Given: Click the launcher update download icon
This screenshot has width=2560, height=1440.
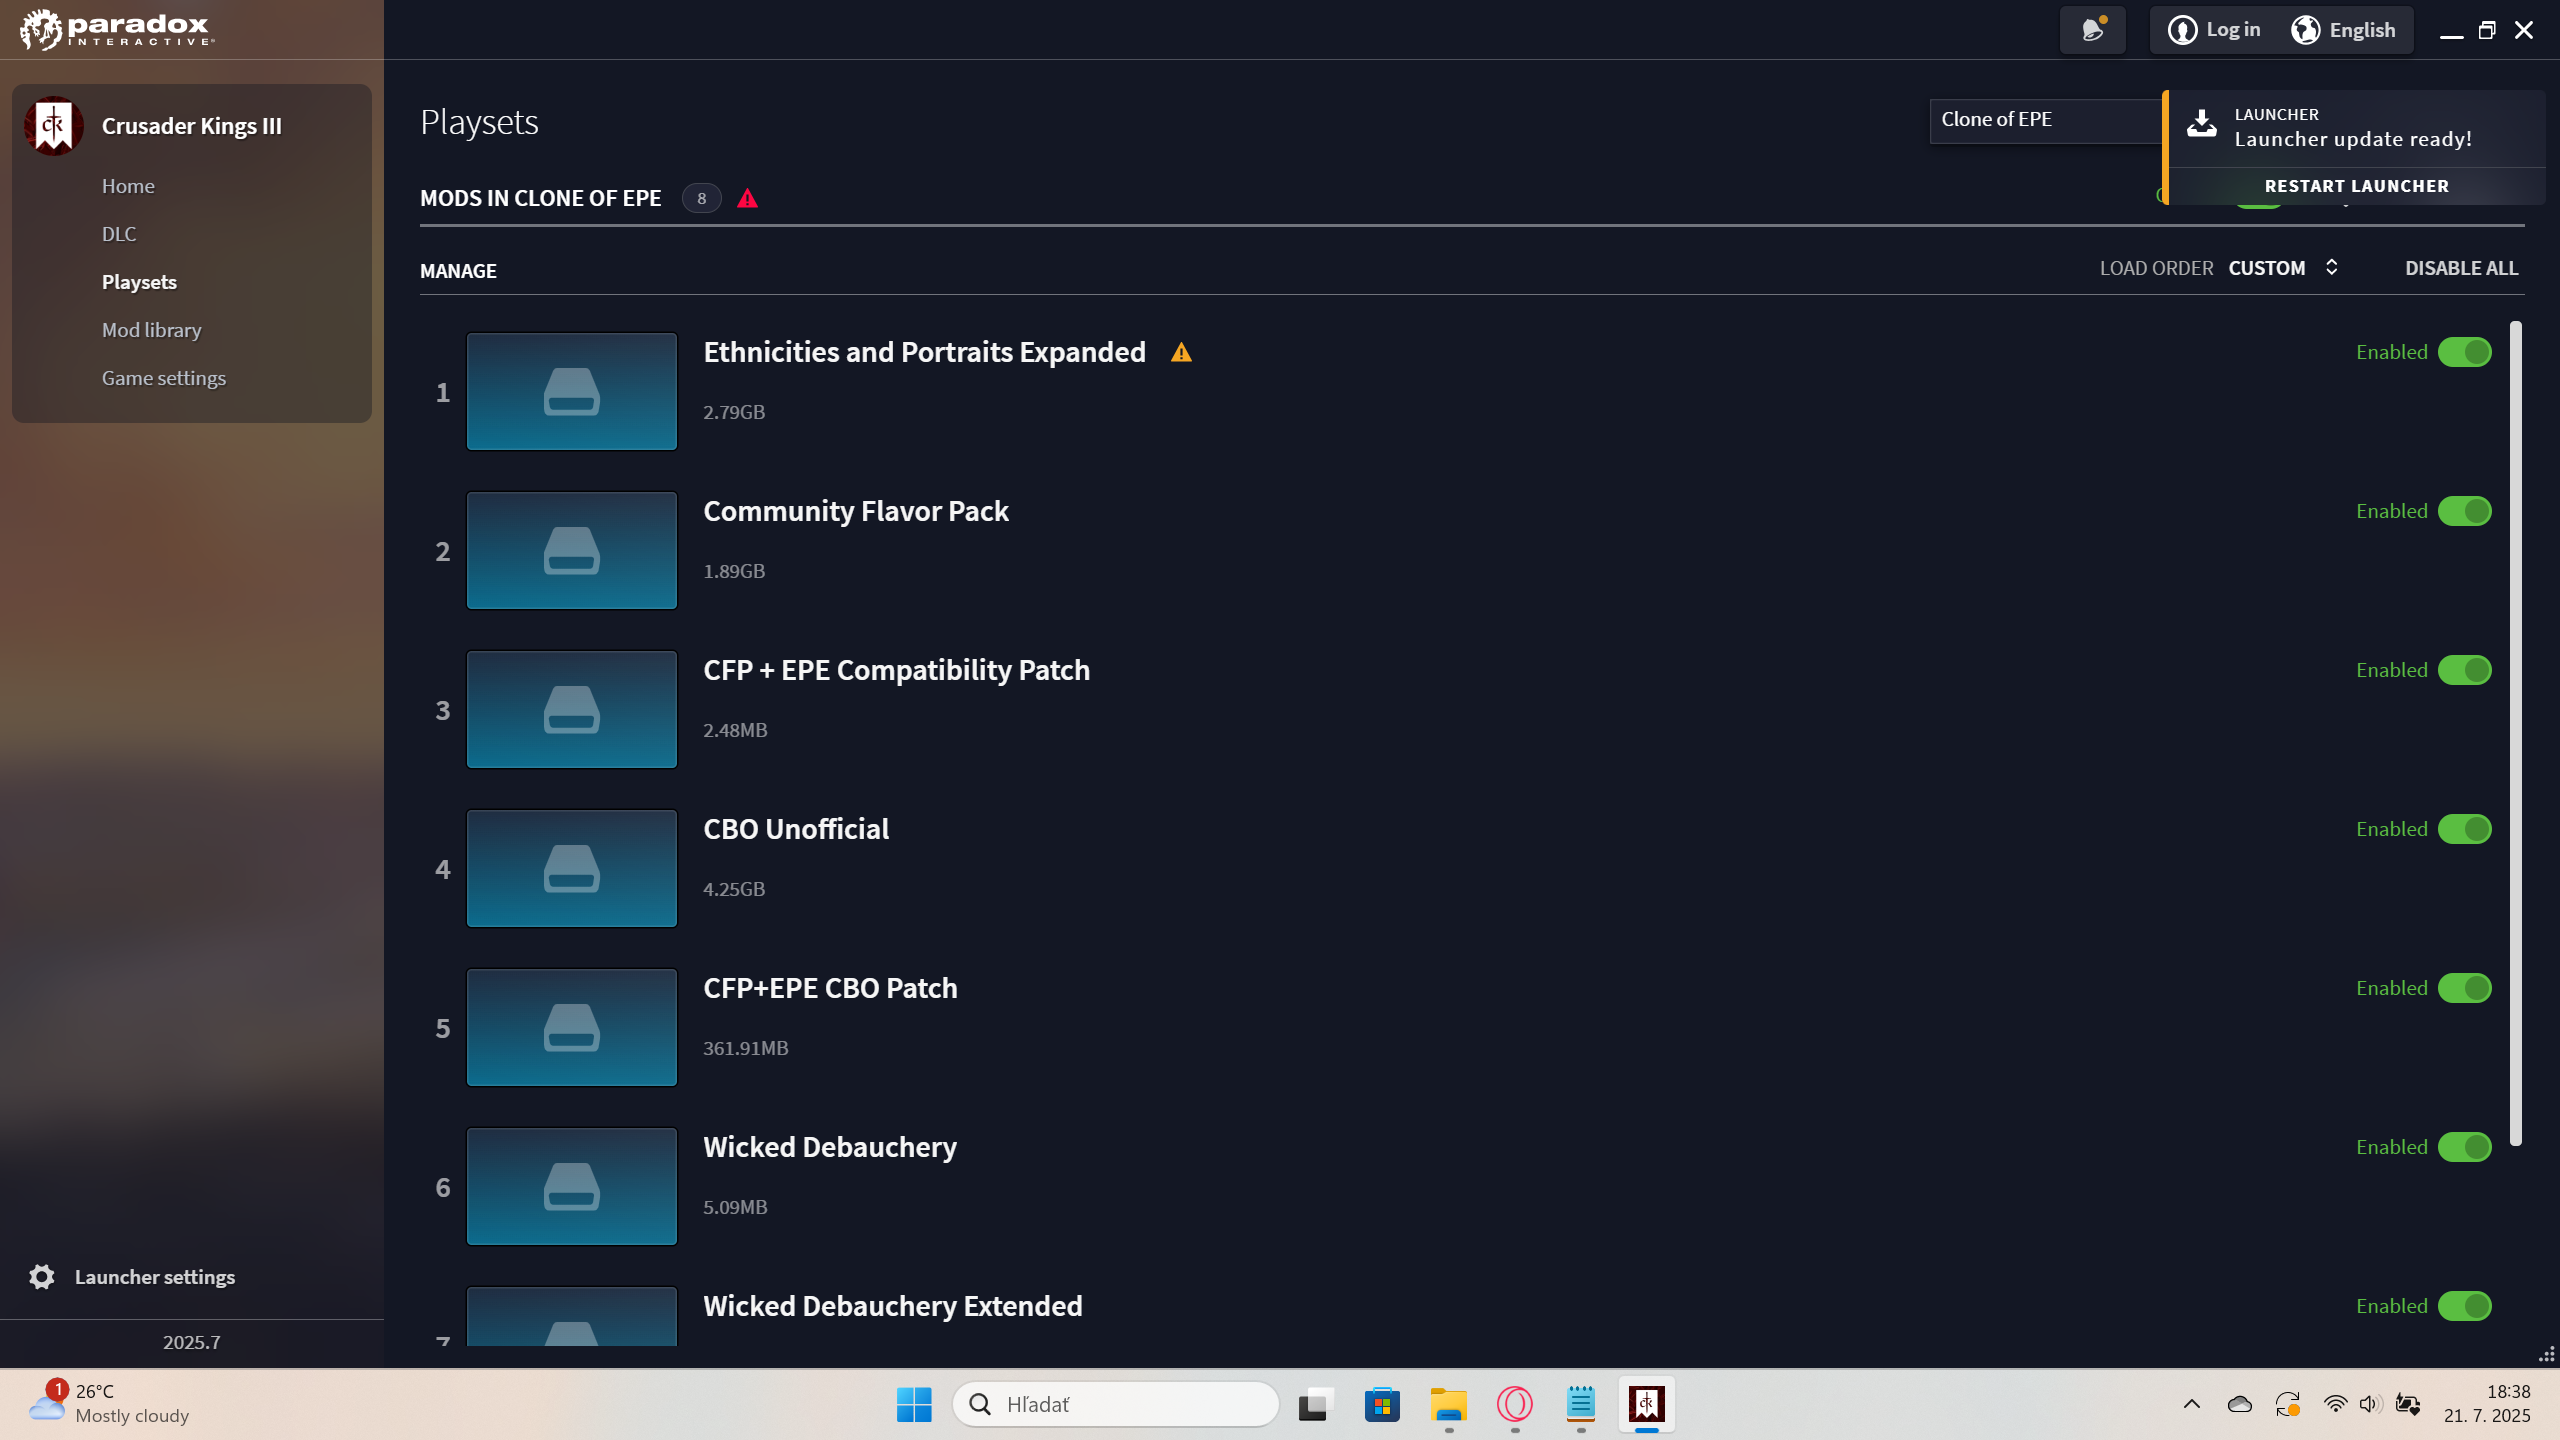Looking at the screenshot, I should tap(2201, 124).
